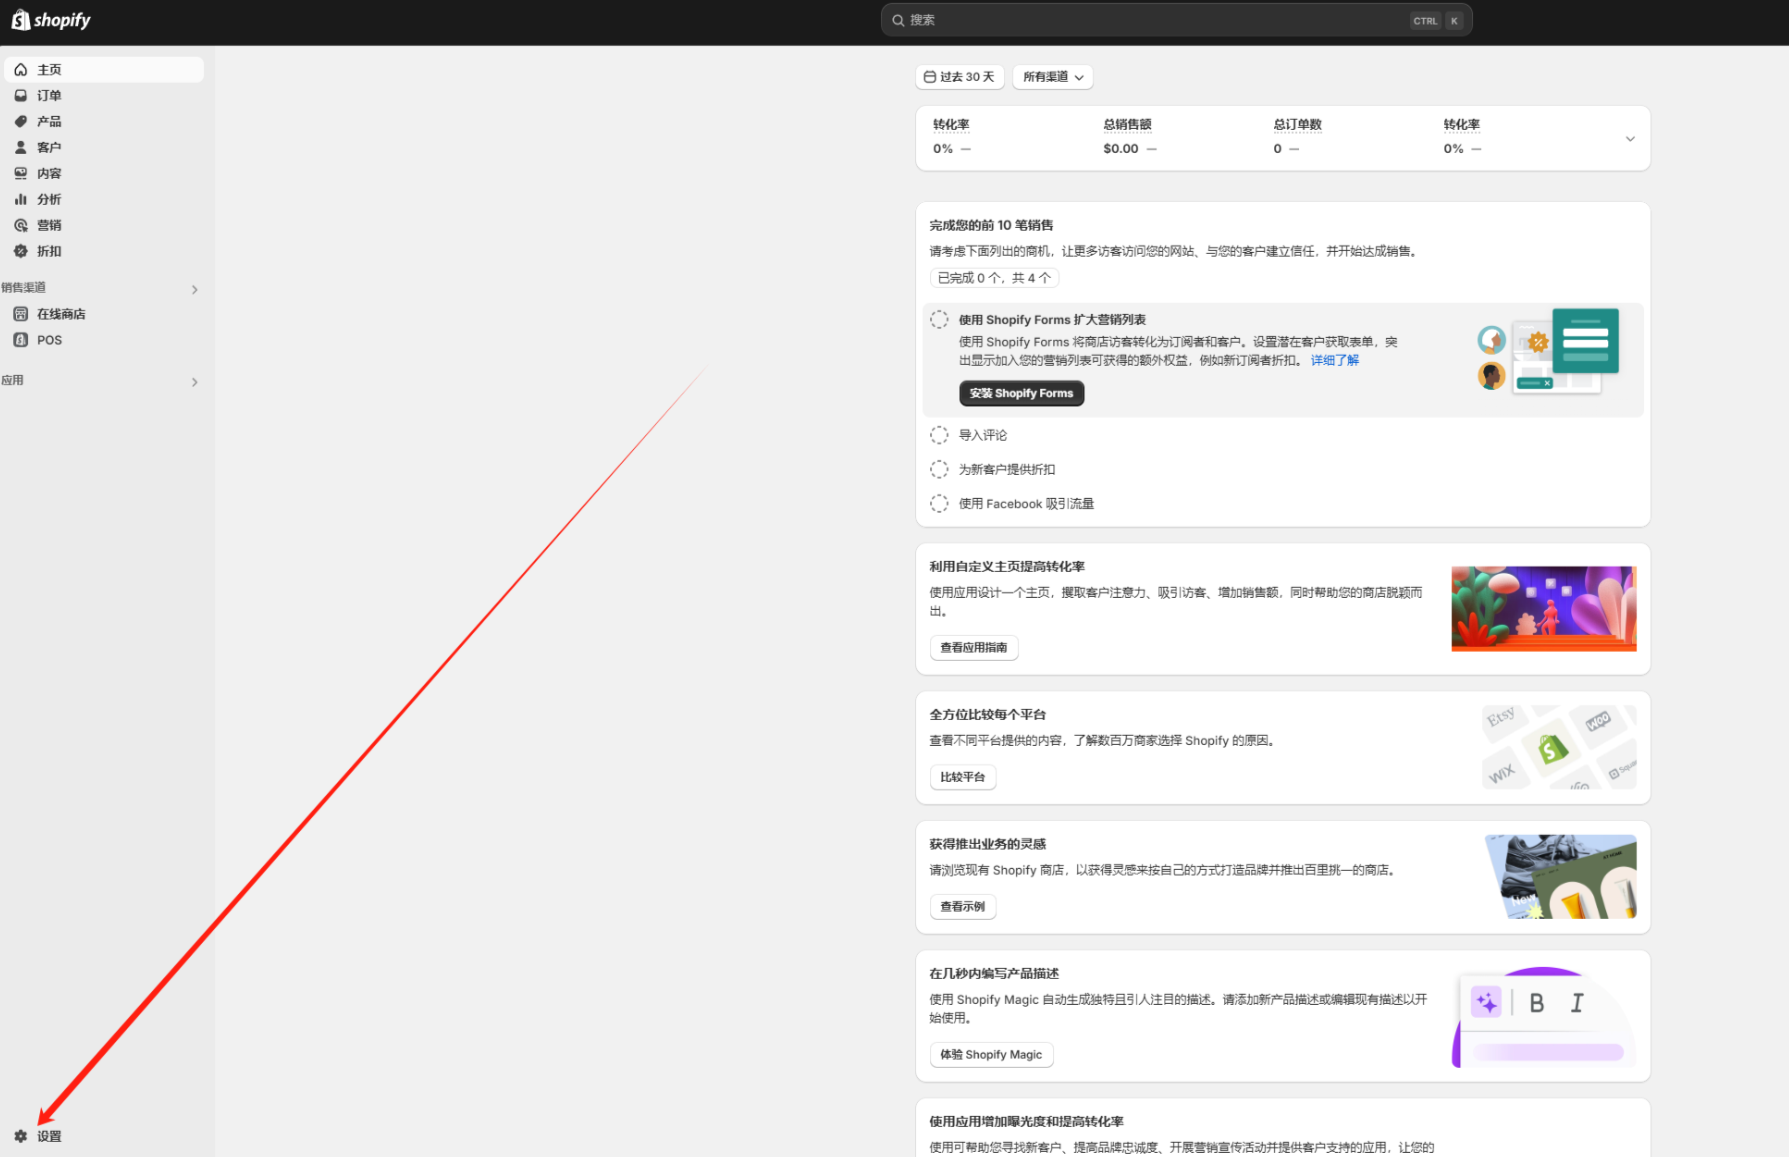Toggle the 导入评论 task circle
The height and width of the screenshot is (1157, 1789).
click(x=939, y=435)
